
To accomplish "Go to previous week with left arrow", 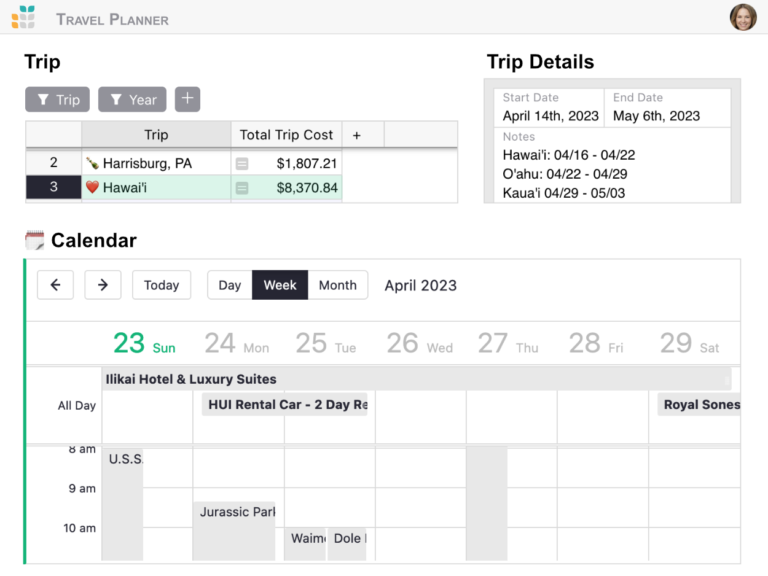I will tap(55, 285).
